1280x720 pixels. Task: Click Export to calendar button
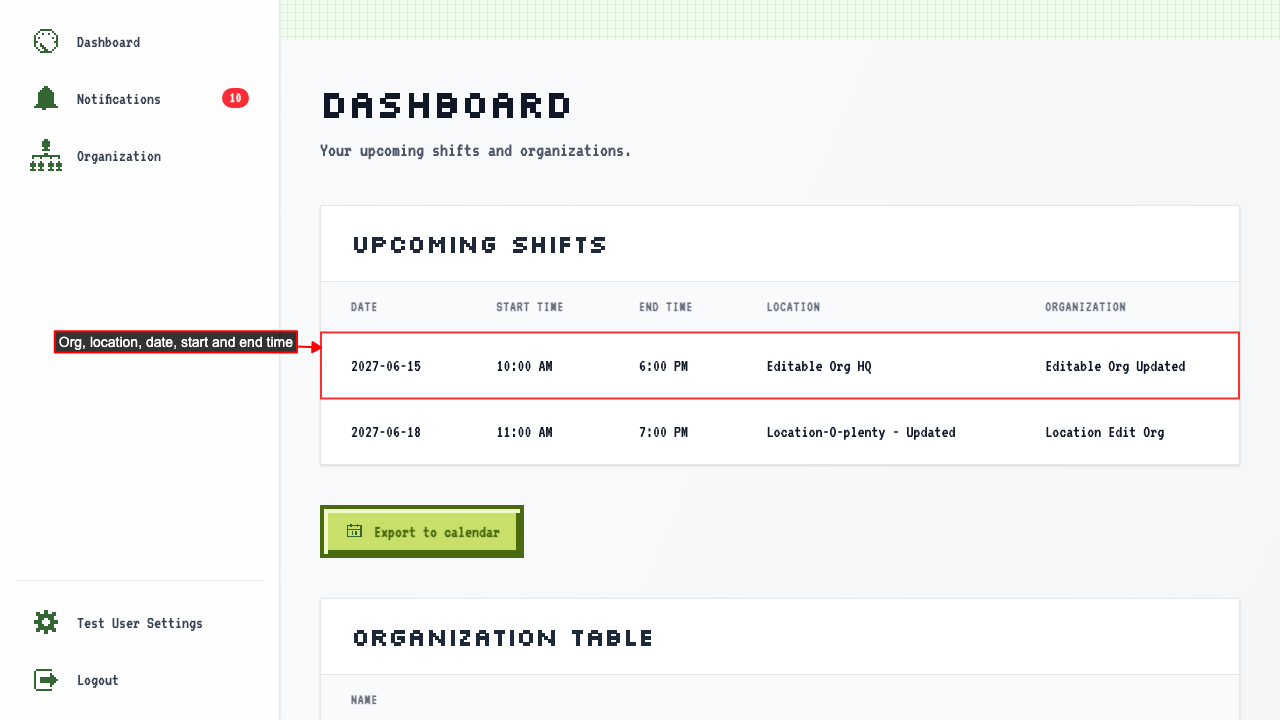pos(422,532)
